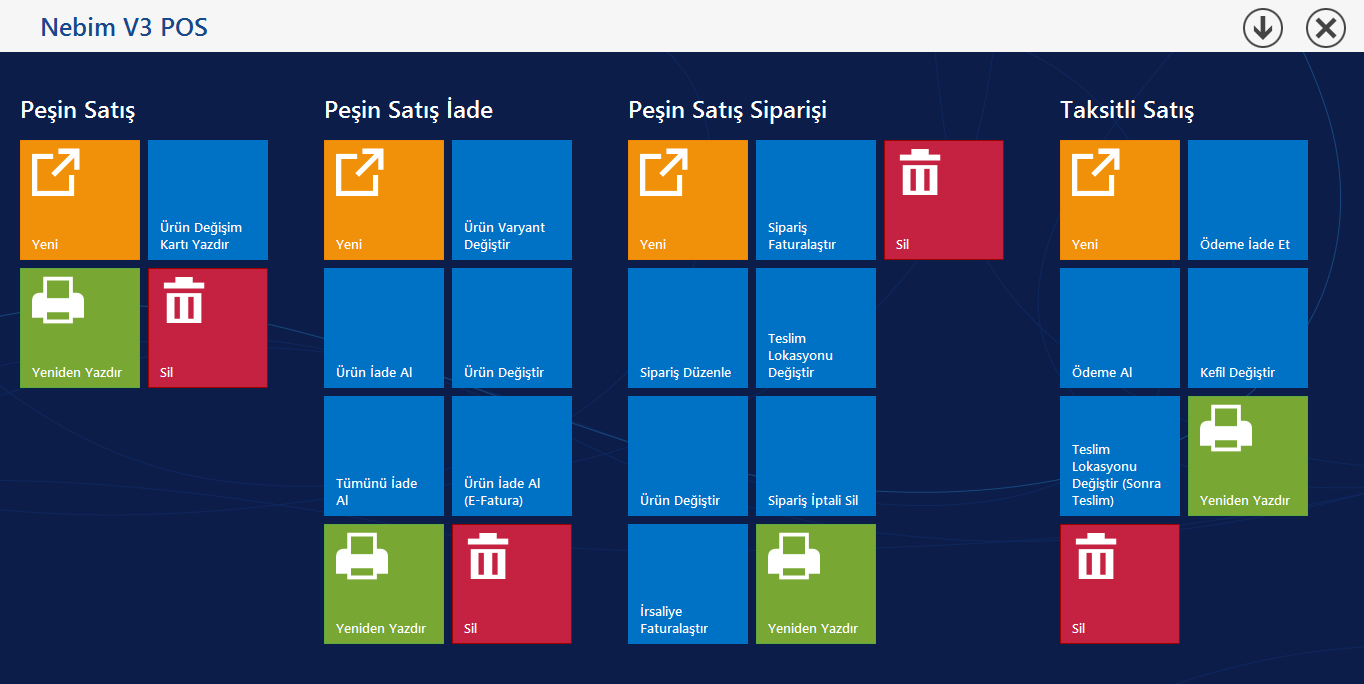Click Ürün Değiştir tile in Peşin Satış Siparişi
Screen dimensions: 1364x684
click(688, 456)
